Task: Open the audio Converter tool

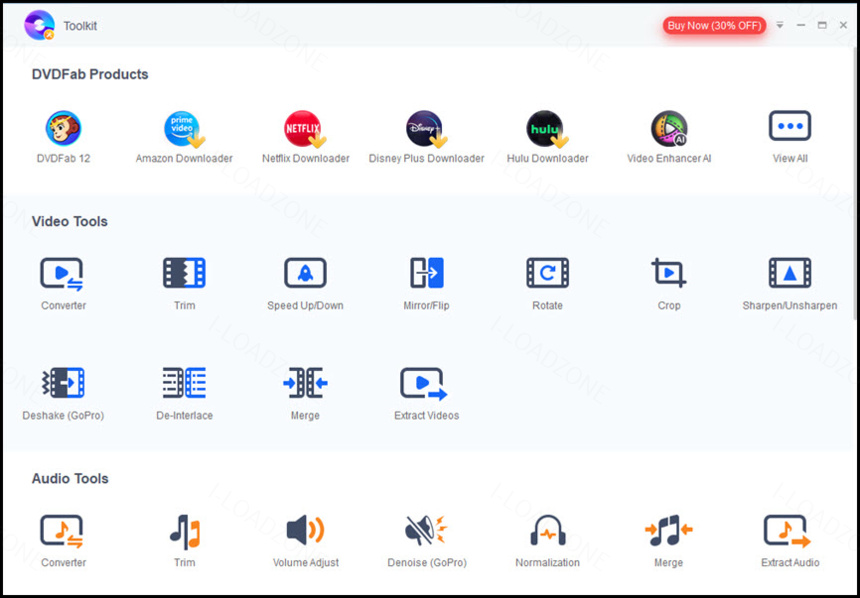Action: tap(62, 531)
